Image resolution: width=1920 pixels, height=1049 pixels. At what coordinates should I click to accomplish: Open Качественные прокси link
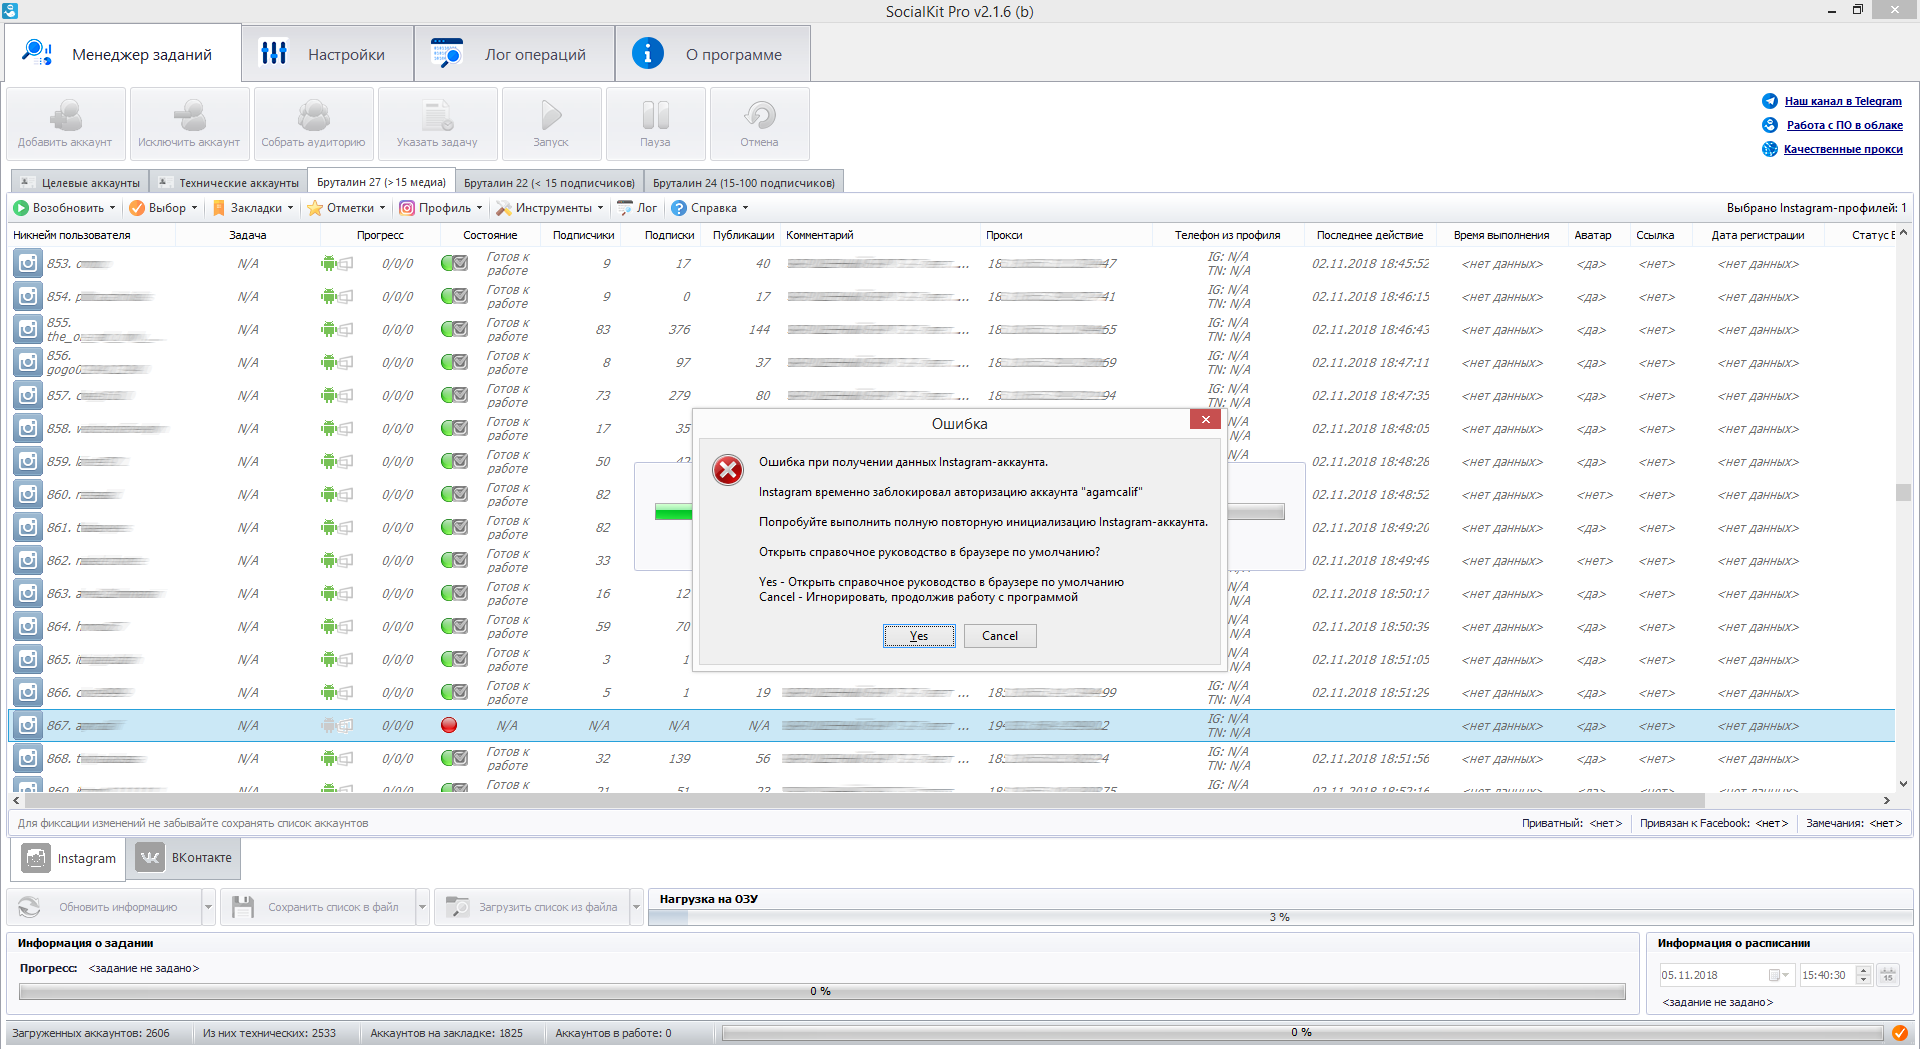(1843, 149)
